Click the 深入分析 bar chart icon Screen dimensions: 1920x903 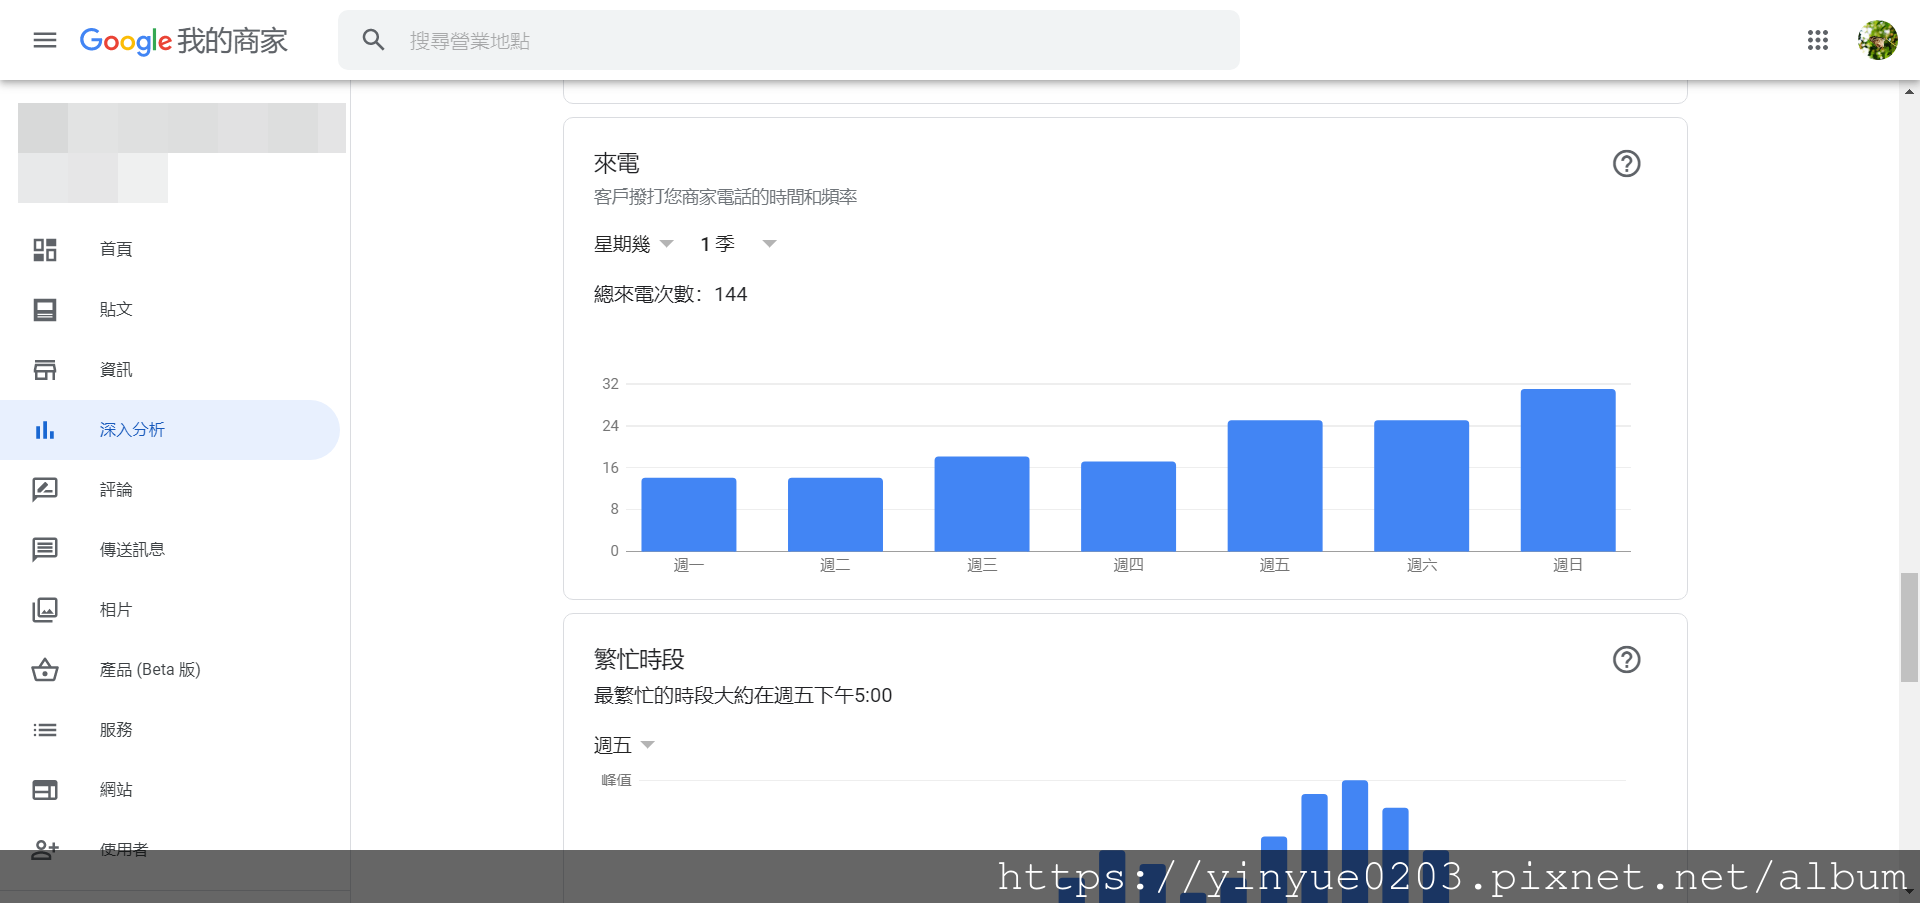(x=45, y=430)
